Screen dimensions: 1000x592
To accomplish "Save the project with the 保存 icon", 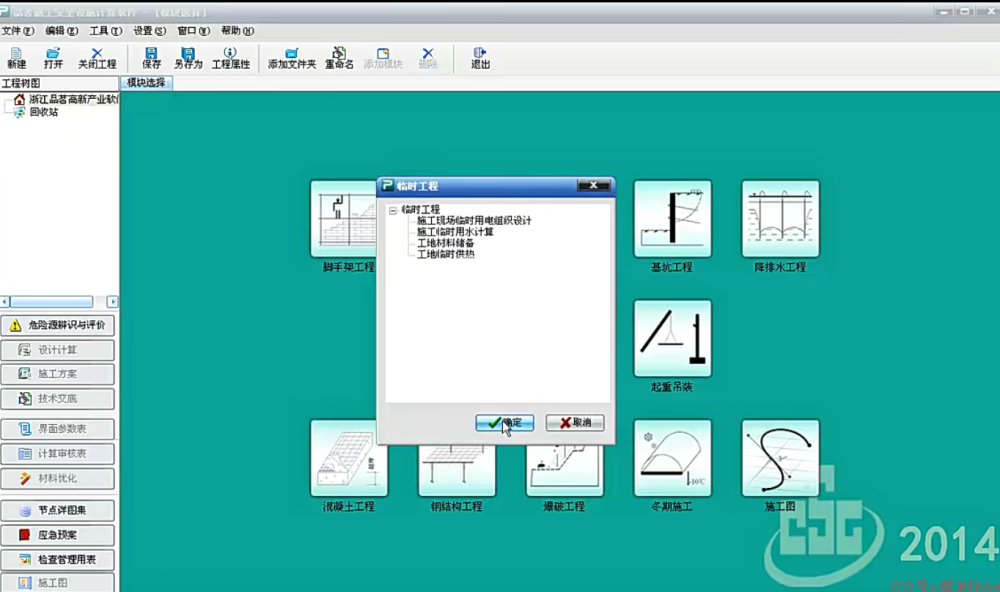I will tap(151, 57).
